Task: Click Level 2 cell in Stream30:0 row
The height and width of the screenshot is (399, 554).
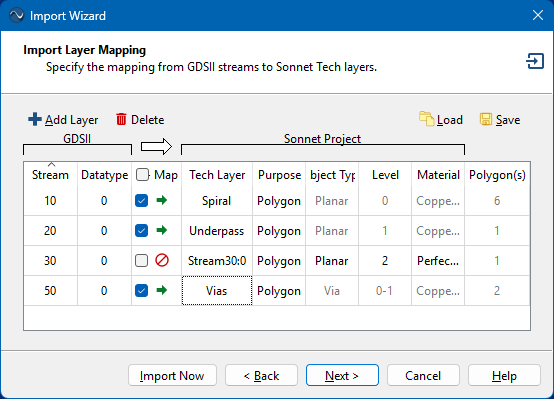Action: tap(385, 261)
